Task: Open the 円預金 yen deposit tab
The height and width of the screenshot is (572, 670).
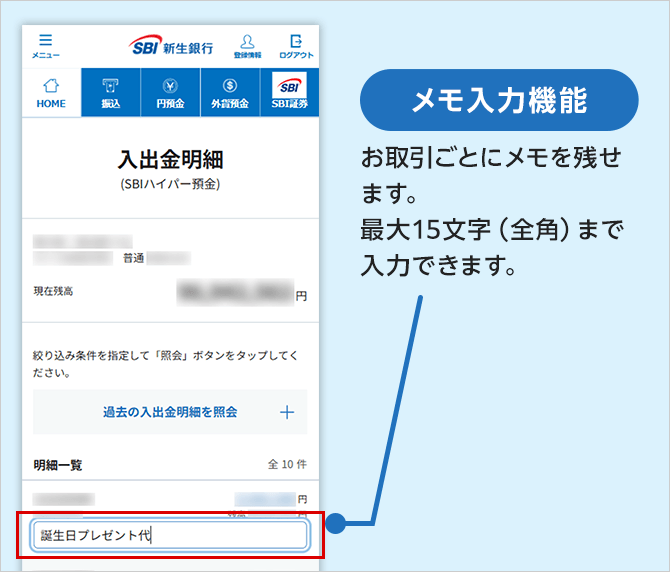Action: (170, 92)
